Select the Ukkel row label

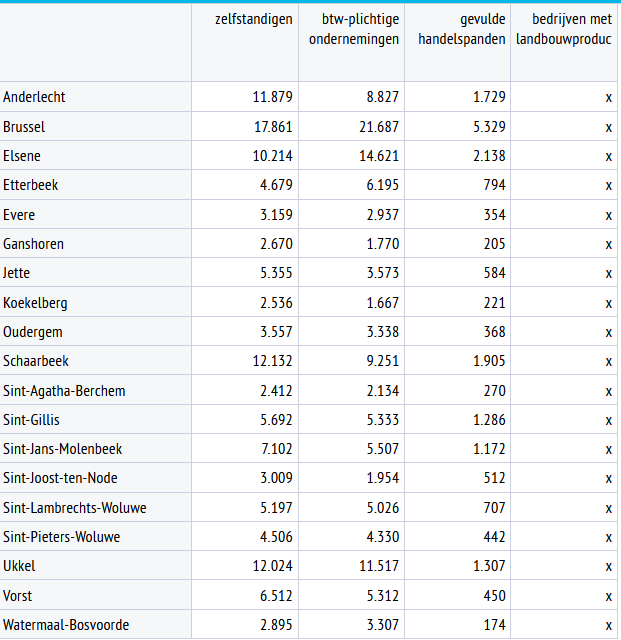(x=19, y=566)
